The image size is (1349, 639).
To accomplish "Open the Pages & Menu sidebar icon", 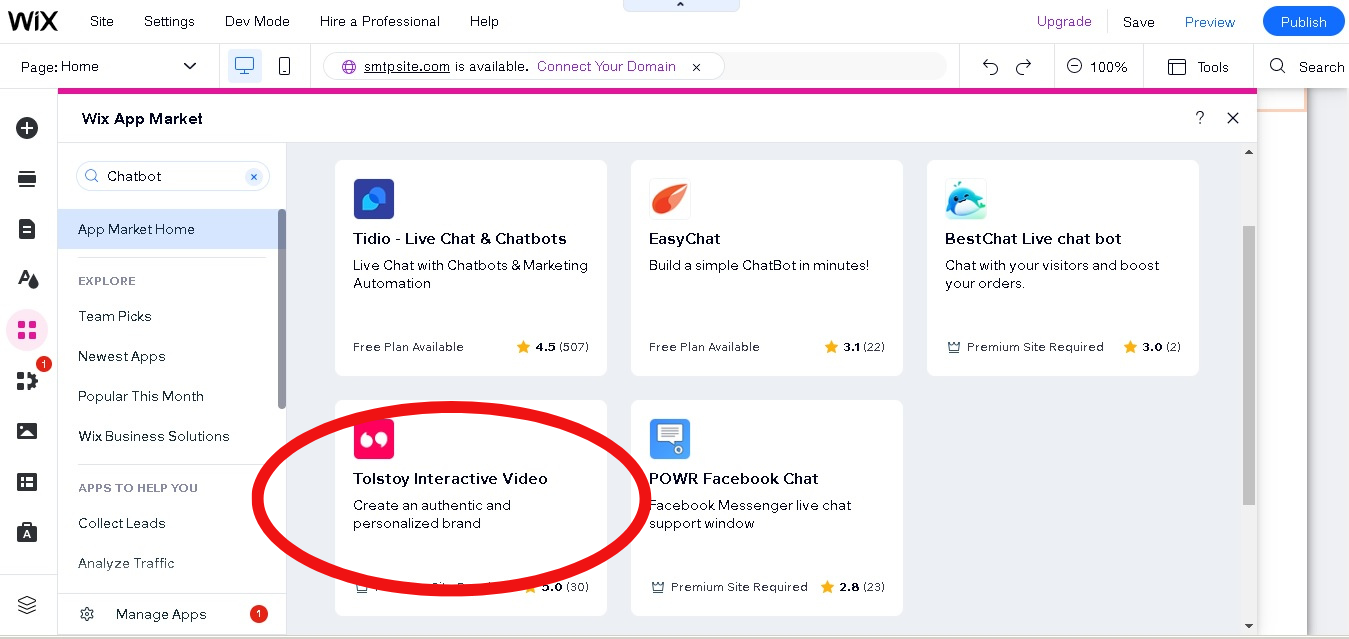I will pos(27,229).
